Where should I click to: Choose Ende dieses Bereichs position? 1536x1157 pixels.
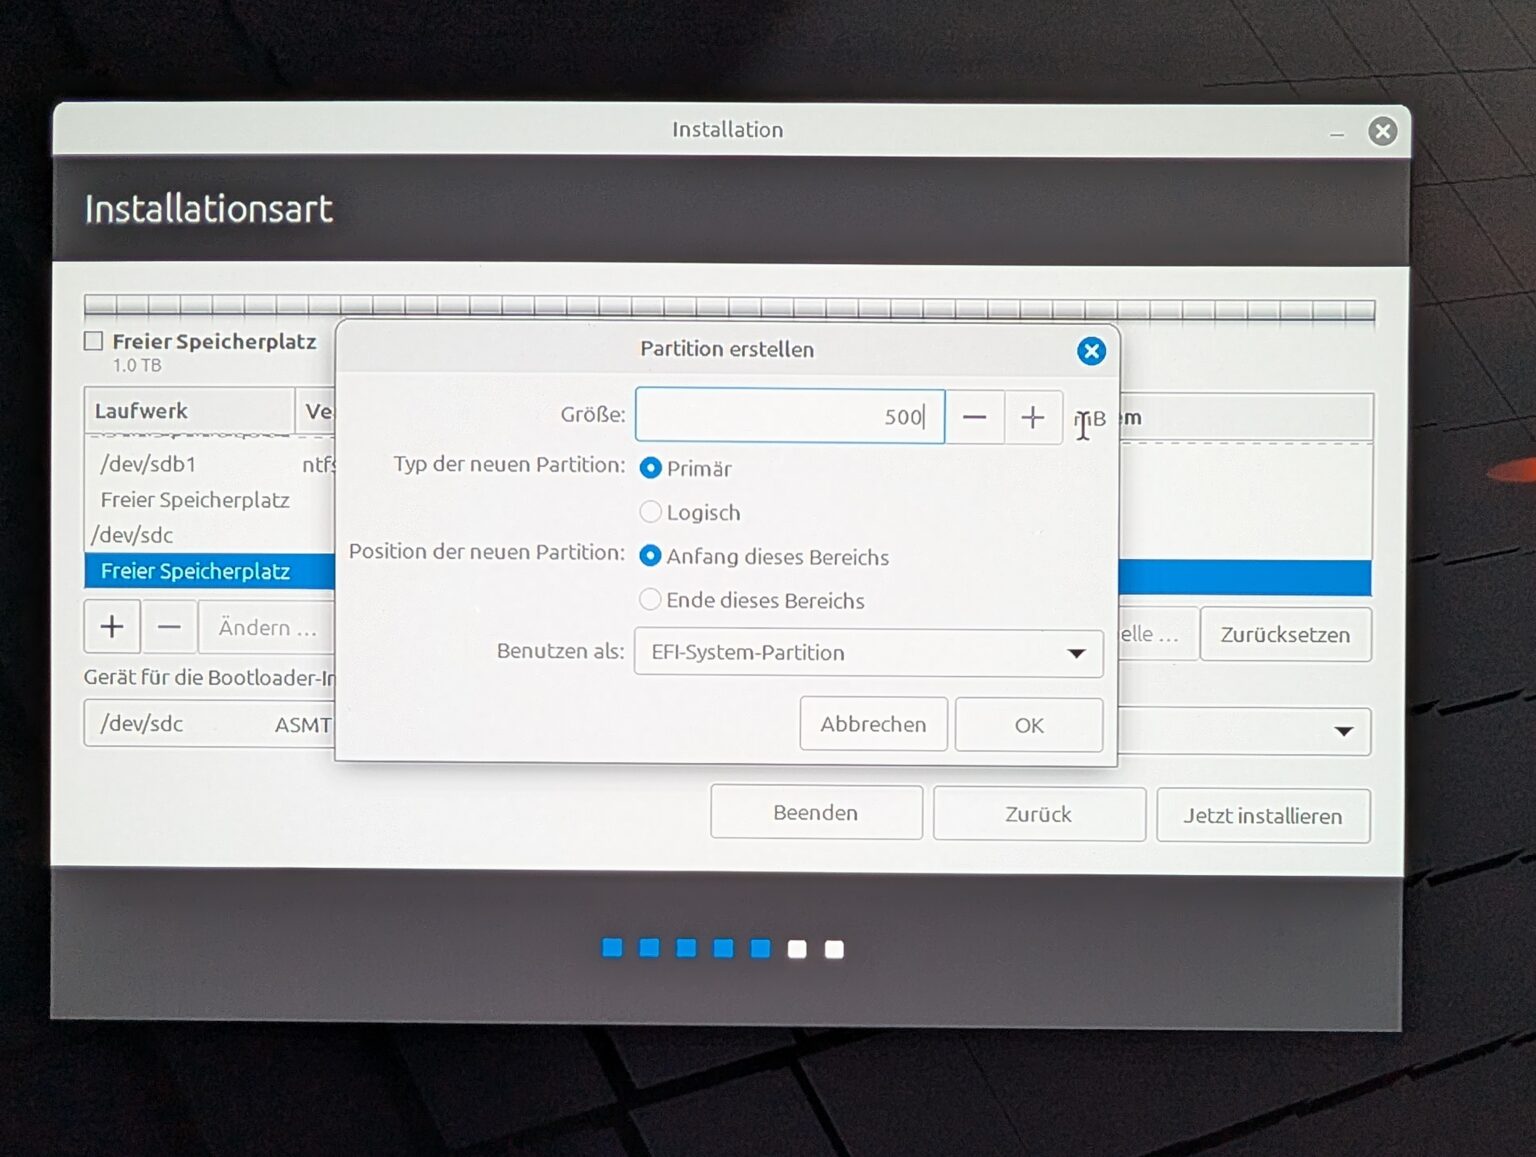[651, 600]
